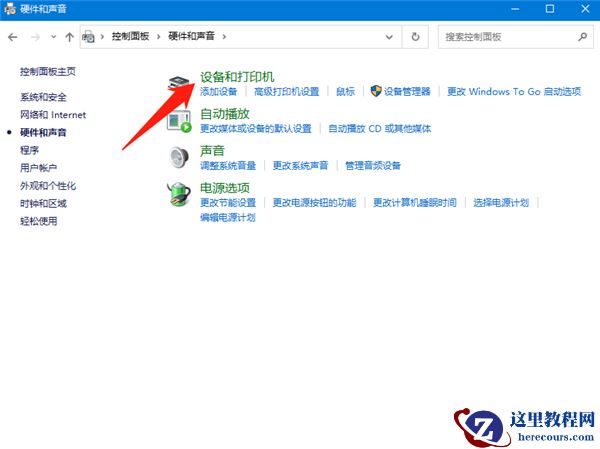
Task: Click the Power Options battery icon
Action: pos(179,194)
